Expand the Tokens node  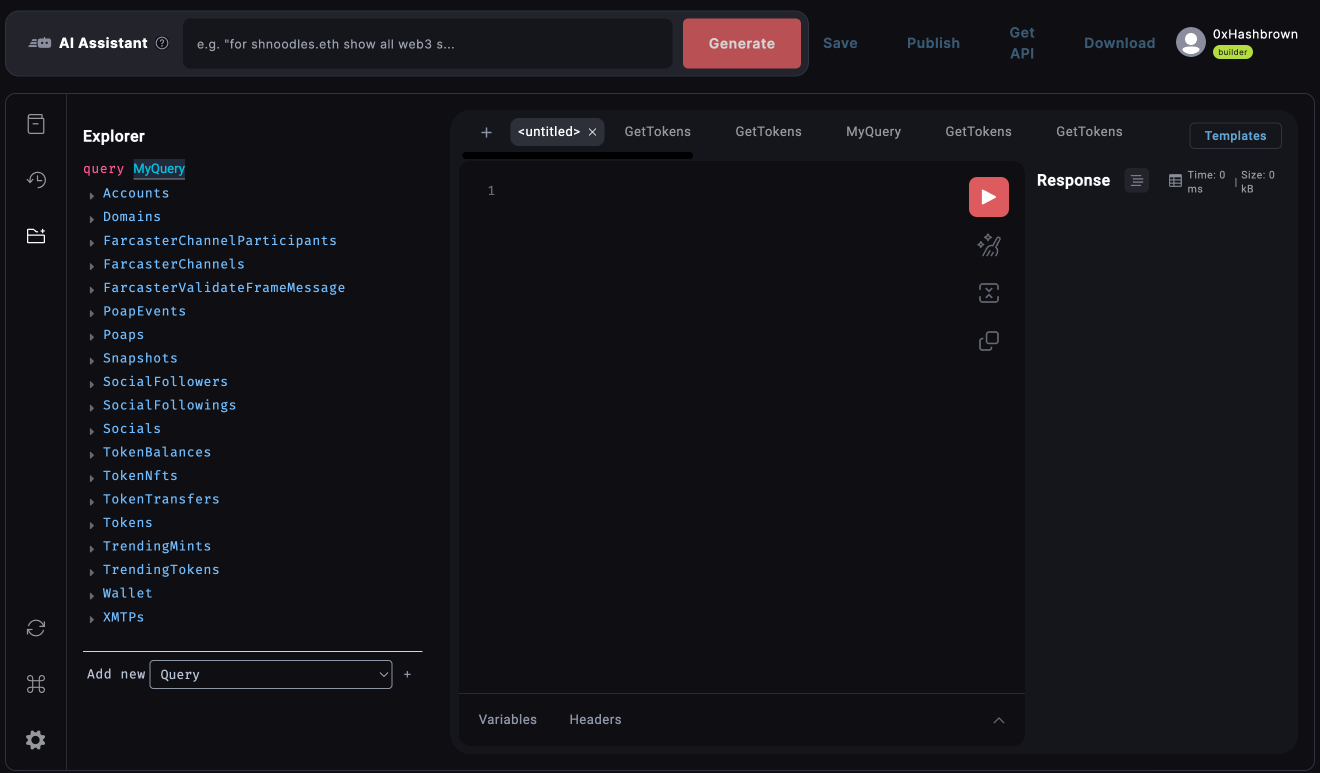pos(92,524)
